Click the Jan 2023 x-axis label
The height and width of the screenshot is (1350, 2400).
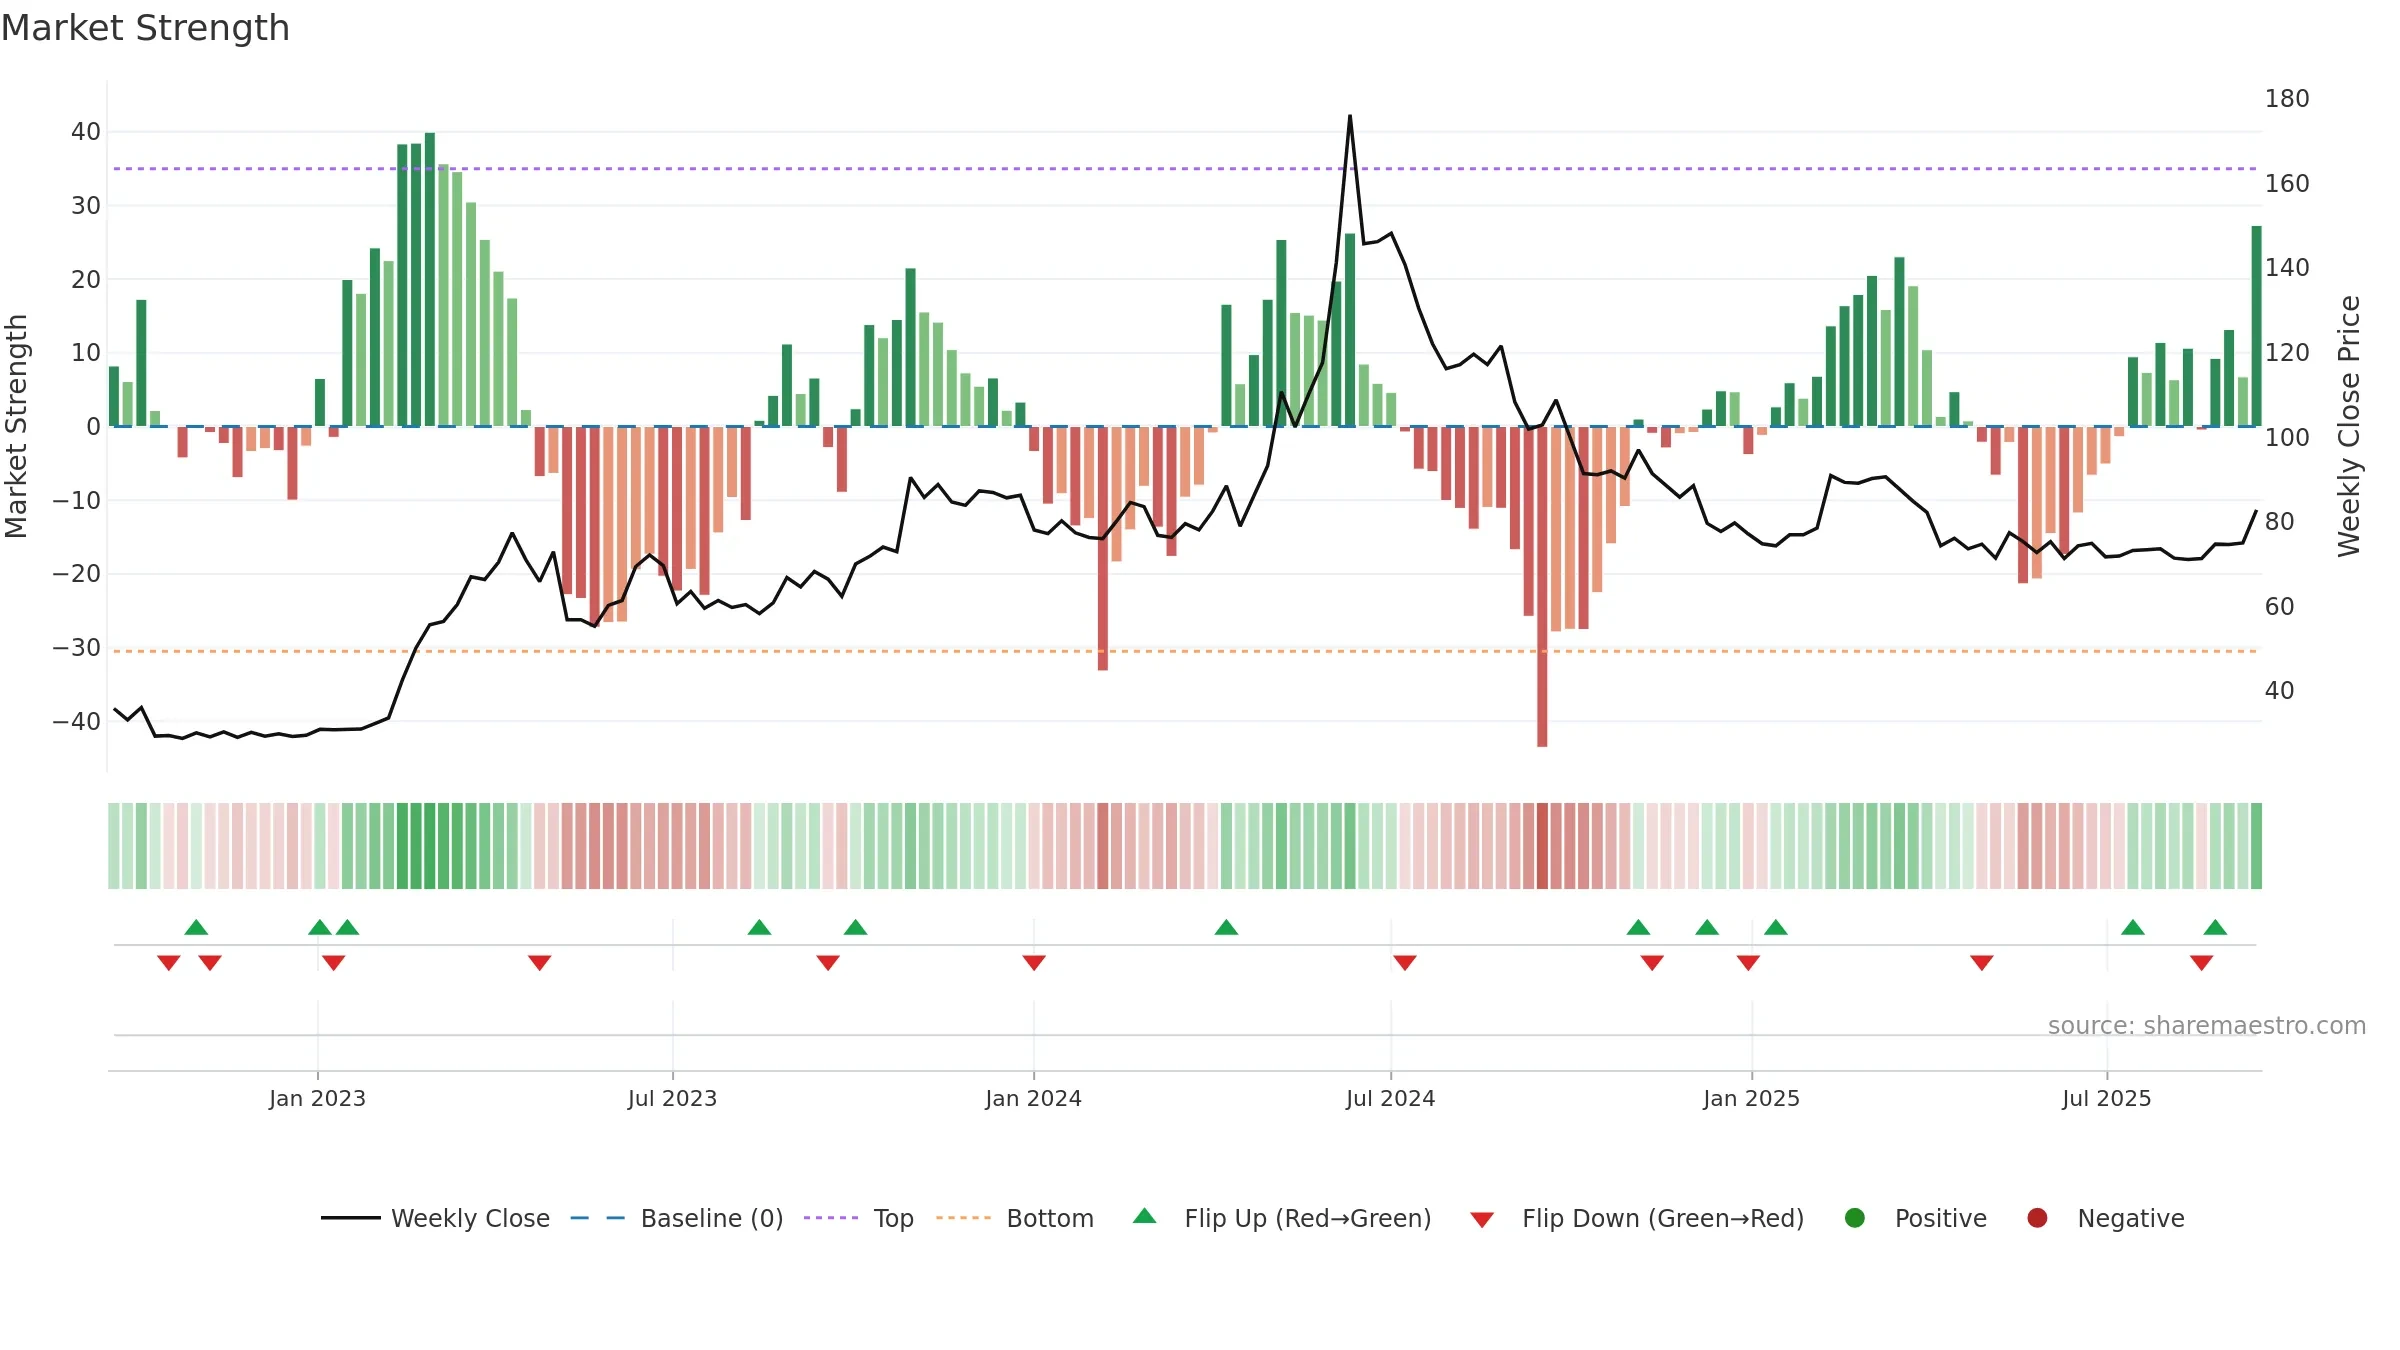[x=317, y=1098]
